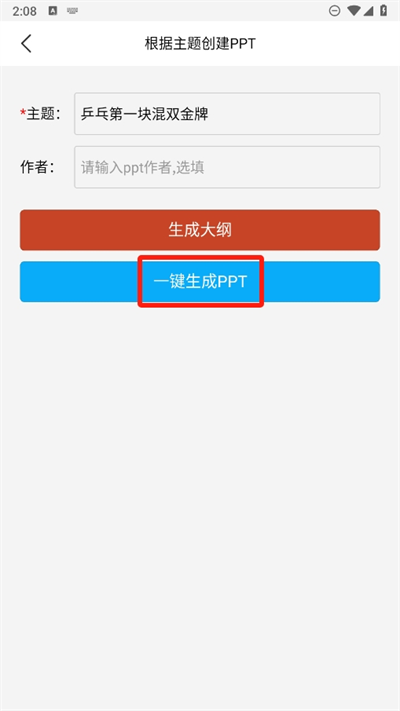Tap the blank gray area below the buttons

200,499
